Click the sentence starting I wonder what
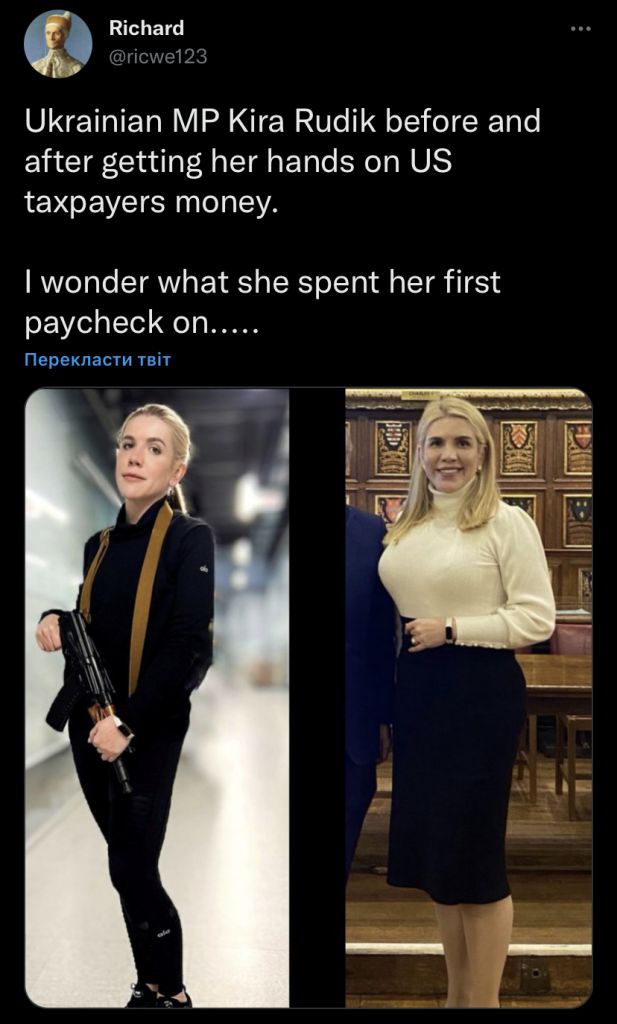Viewport: 617px width, 1024px height. 262,302
